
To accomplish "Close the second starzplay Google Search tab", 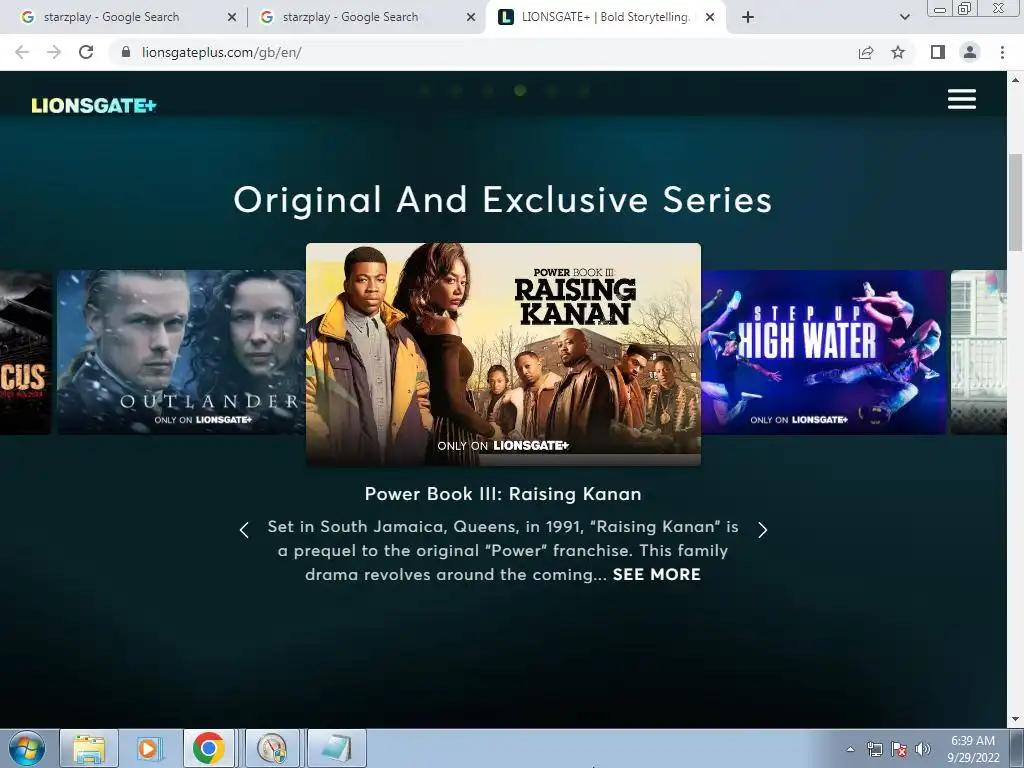I will (471, 17).
